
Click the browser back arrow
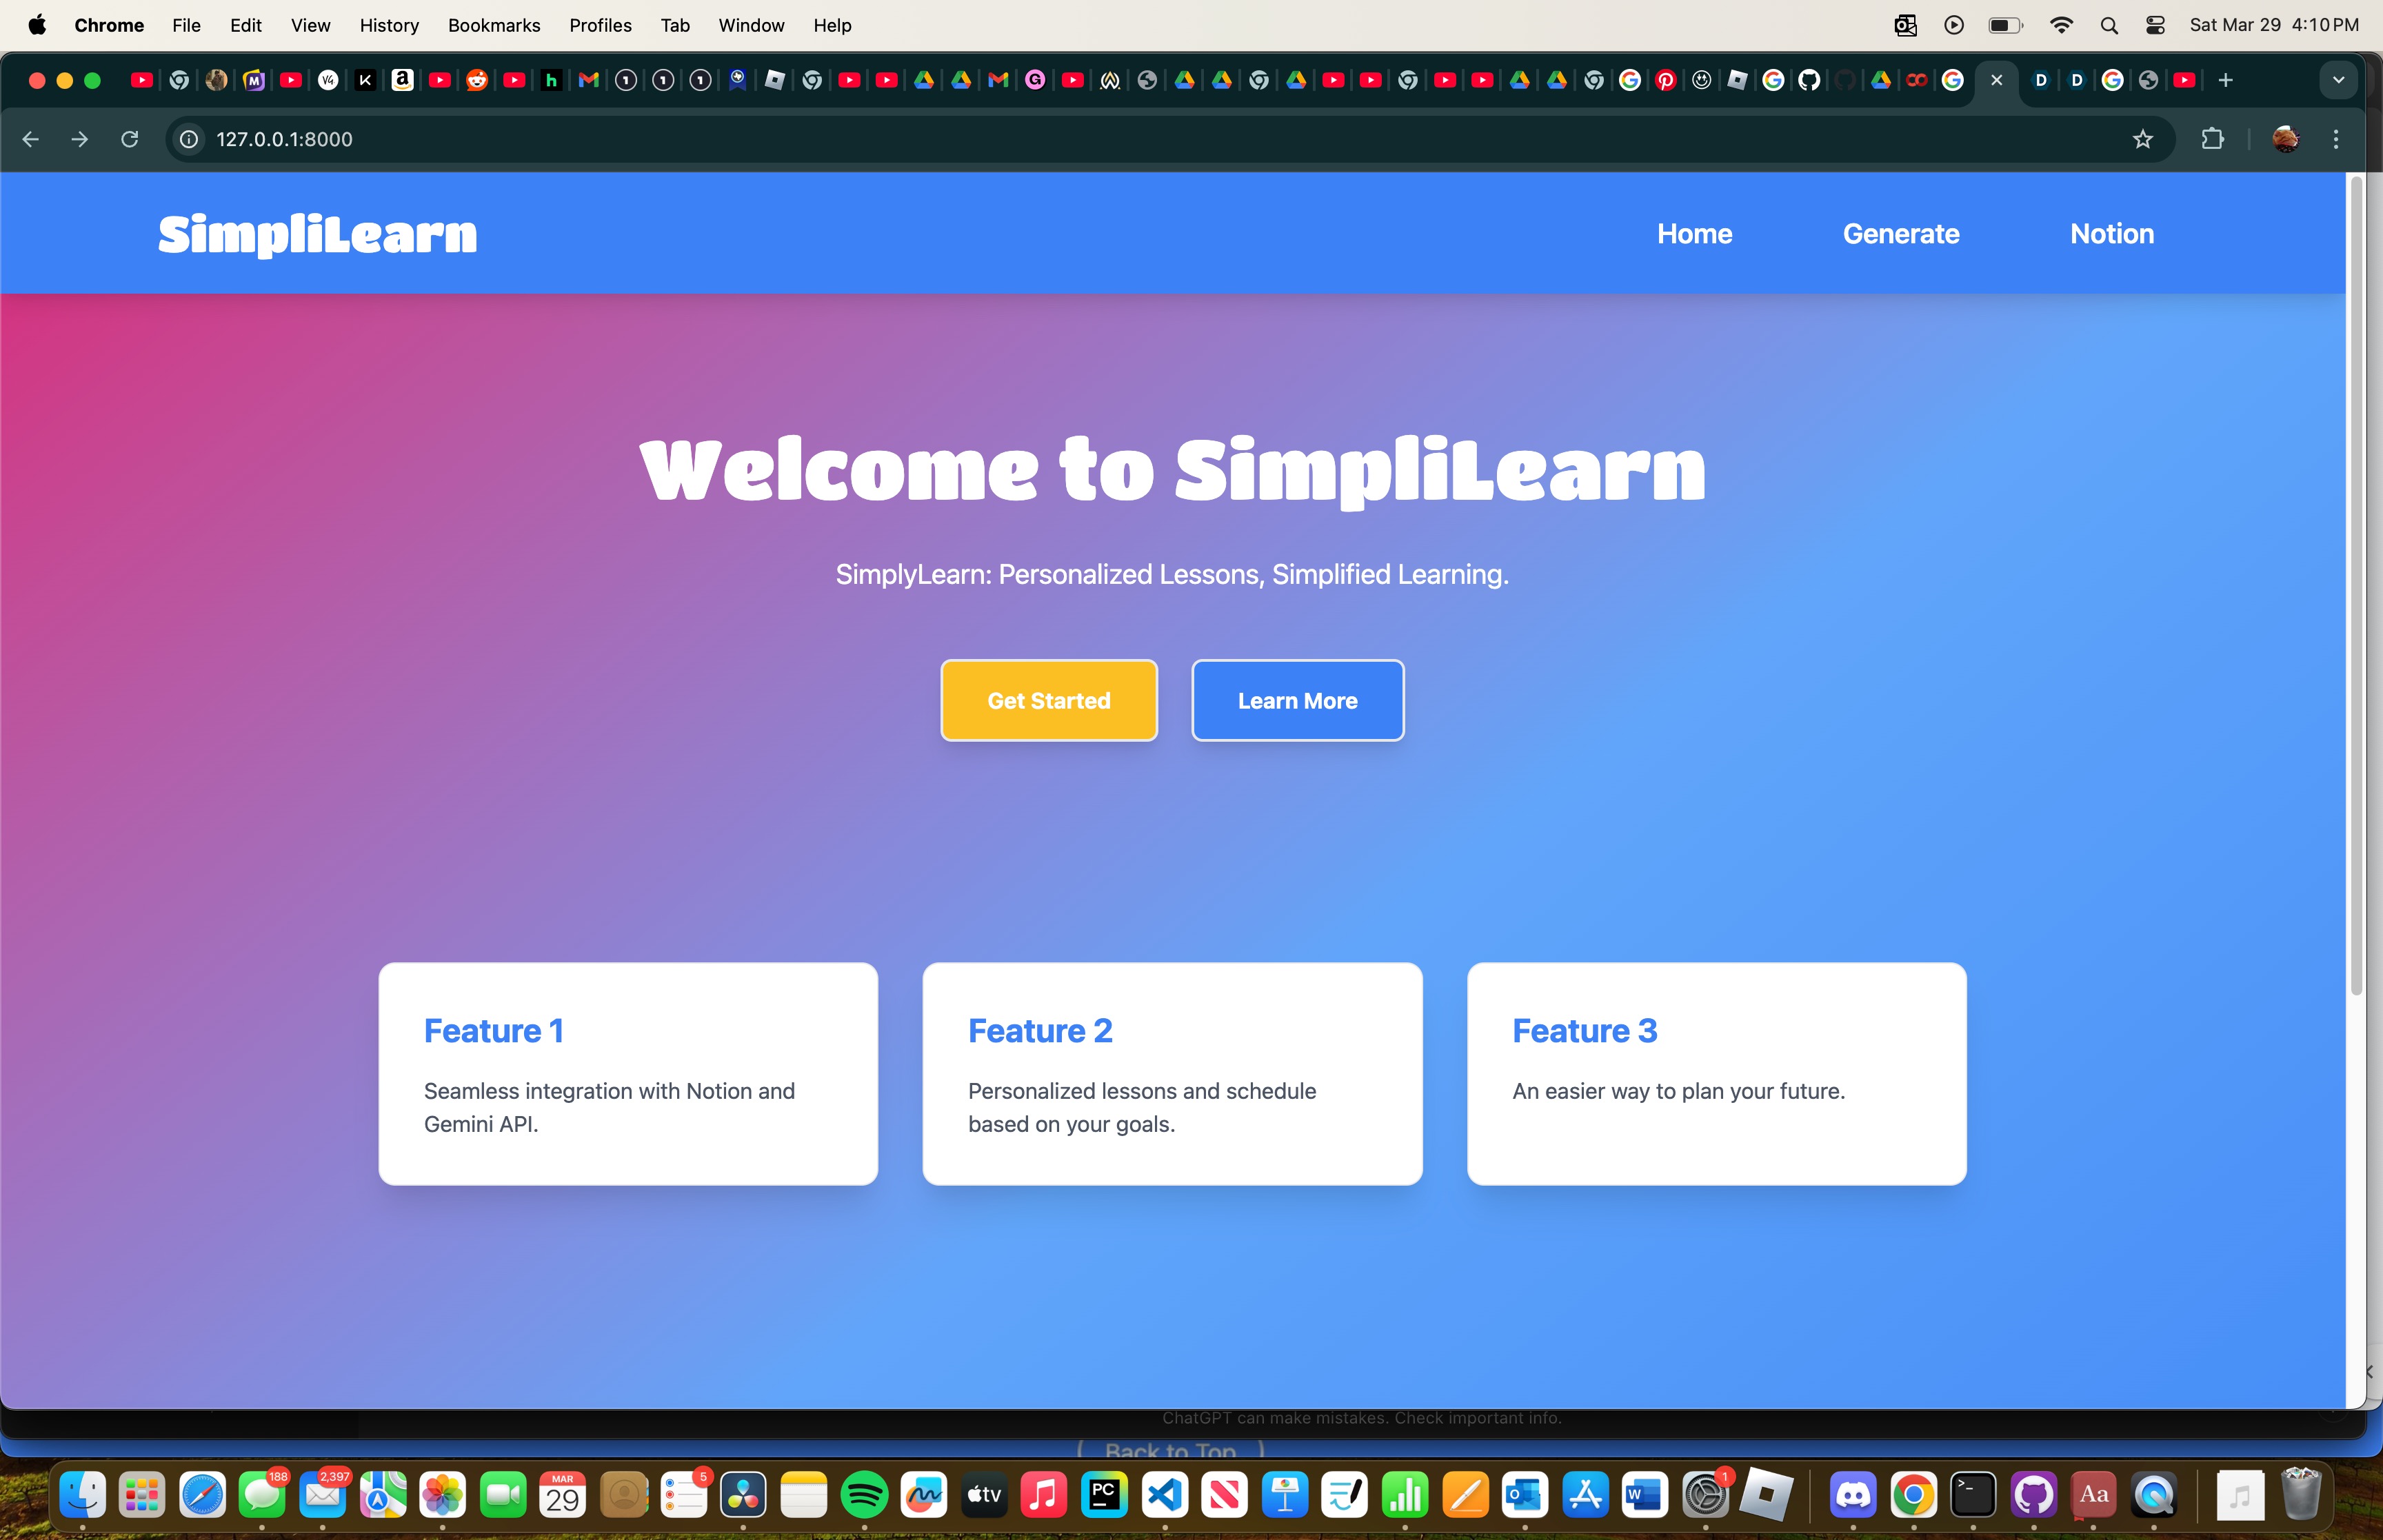coord(30,139)
